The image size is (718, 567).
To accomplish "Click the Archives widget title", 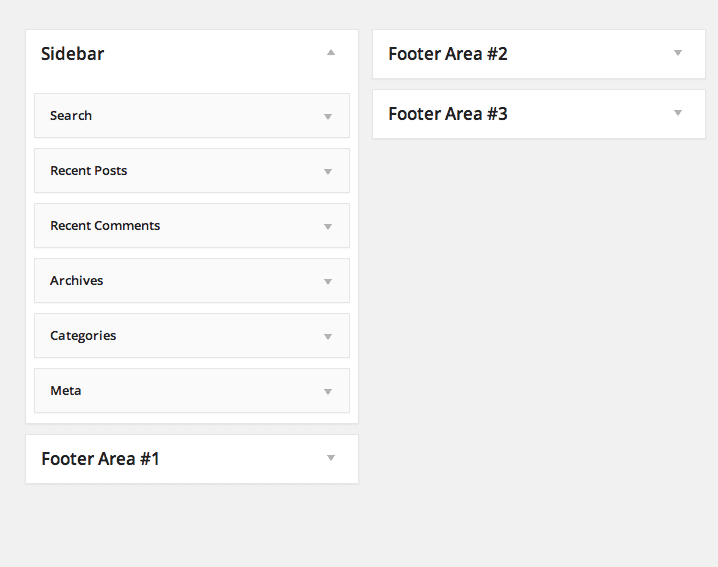I will (77, 281).
